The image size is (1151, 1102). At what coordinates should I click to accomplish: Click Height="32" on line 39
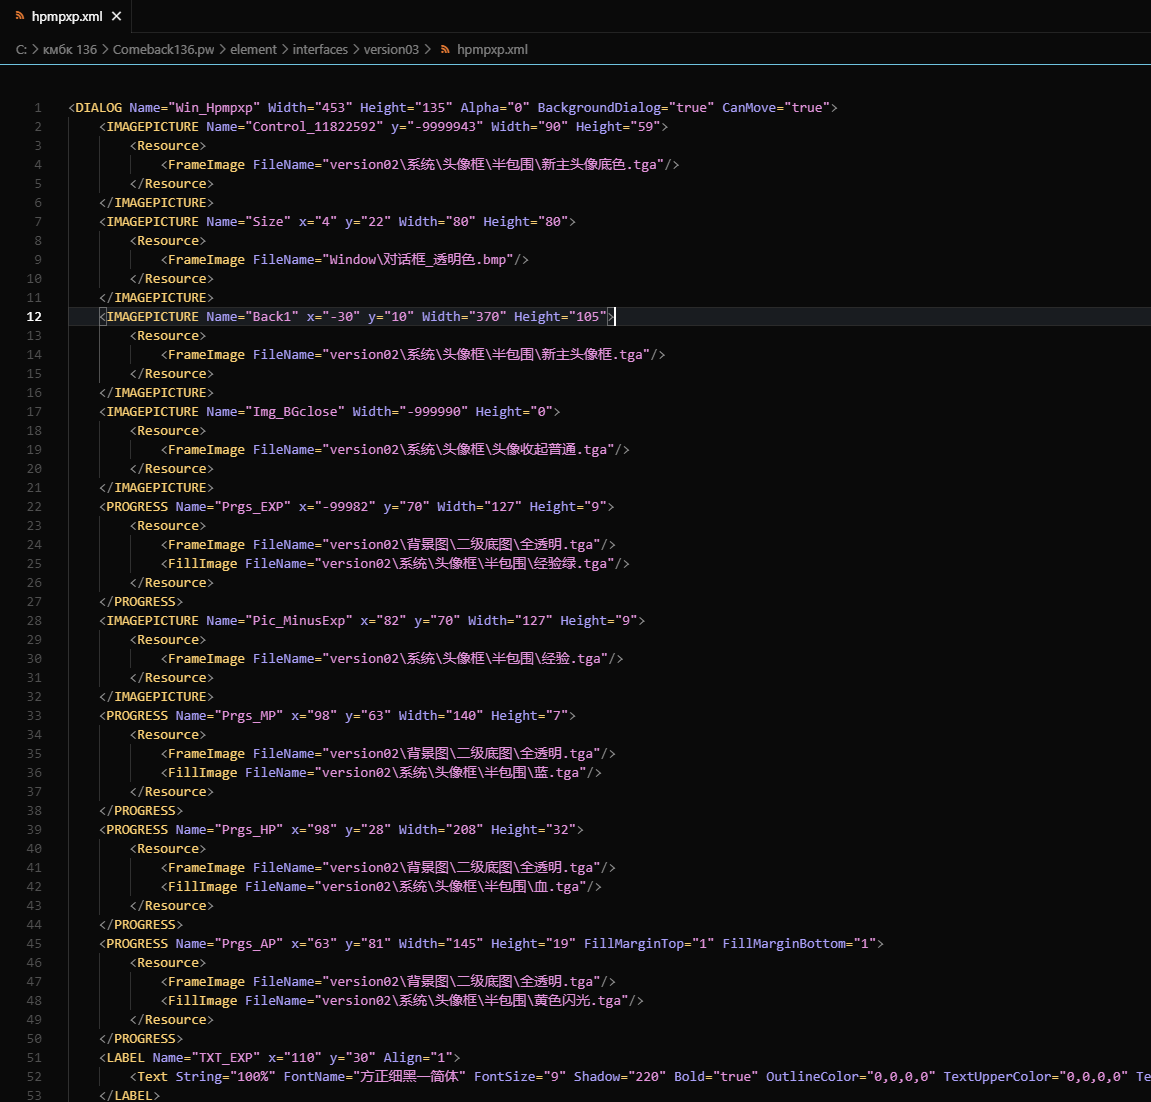pos(533,830)
